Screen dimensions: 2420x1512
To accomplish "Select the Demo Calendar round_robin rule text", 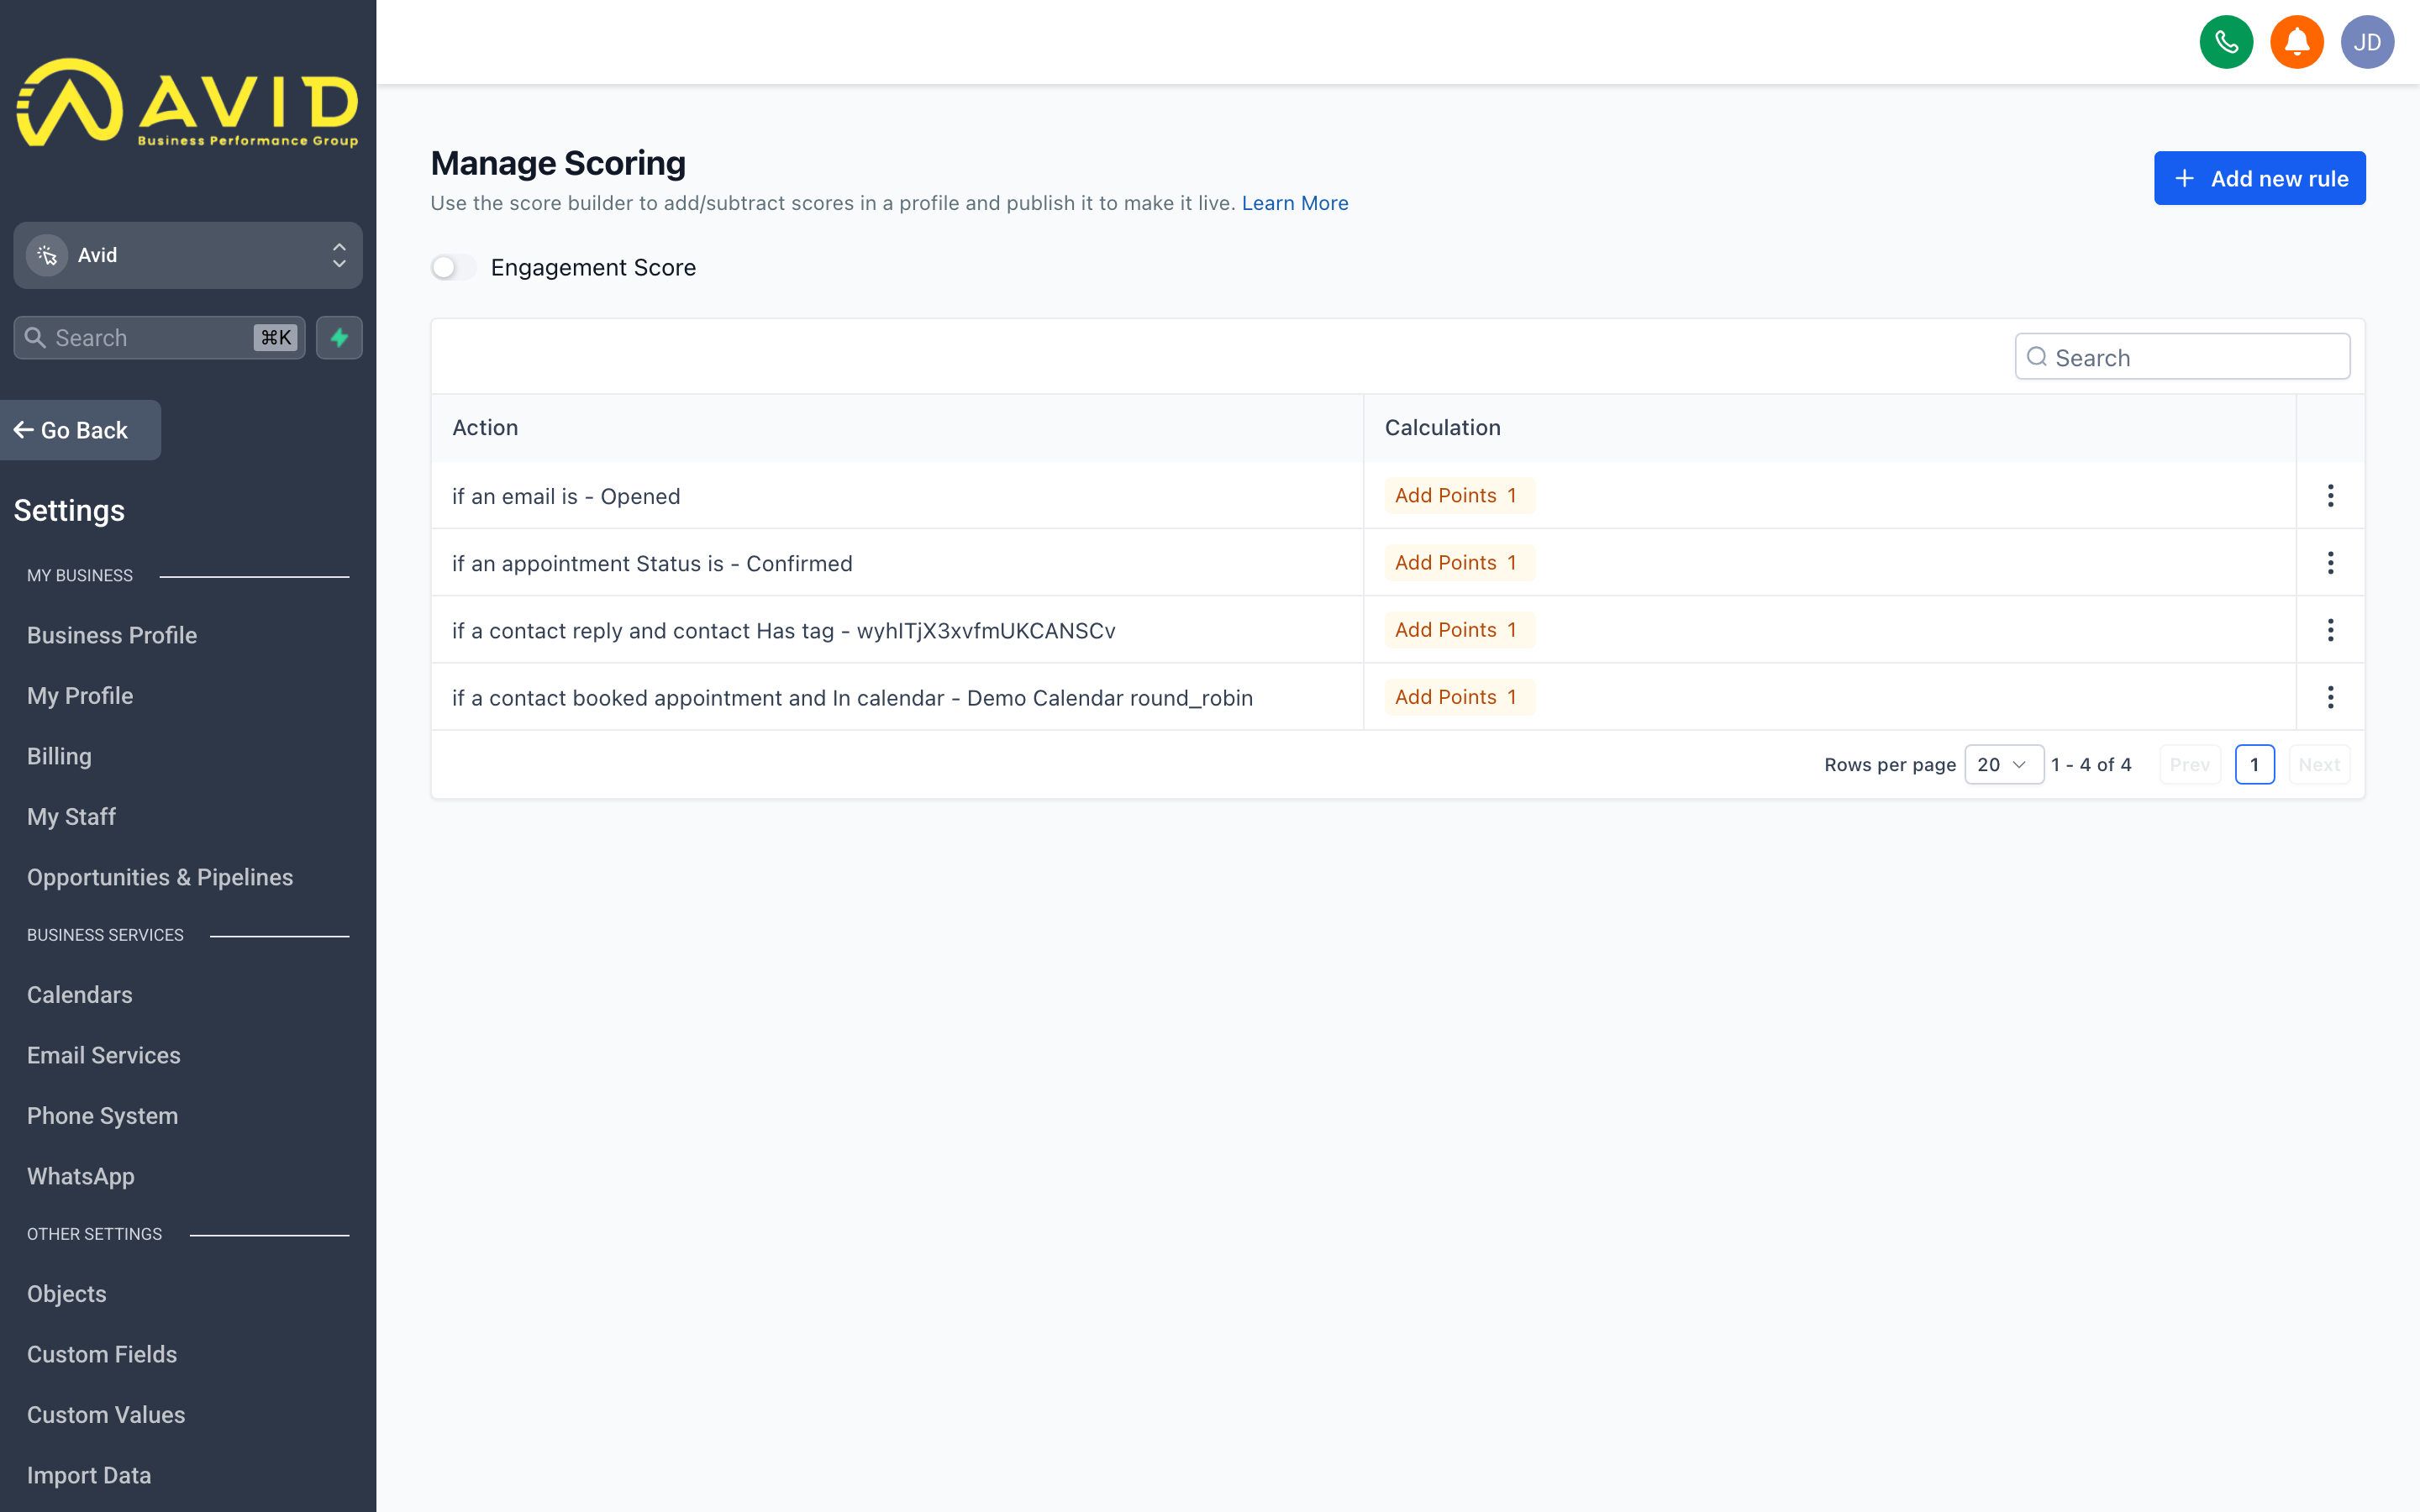I will click(852, 697).
